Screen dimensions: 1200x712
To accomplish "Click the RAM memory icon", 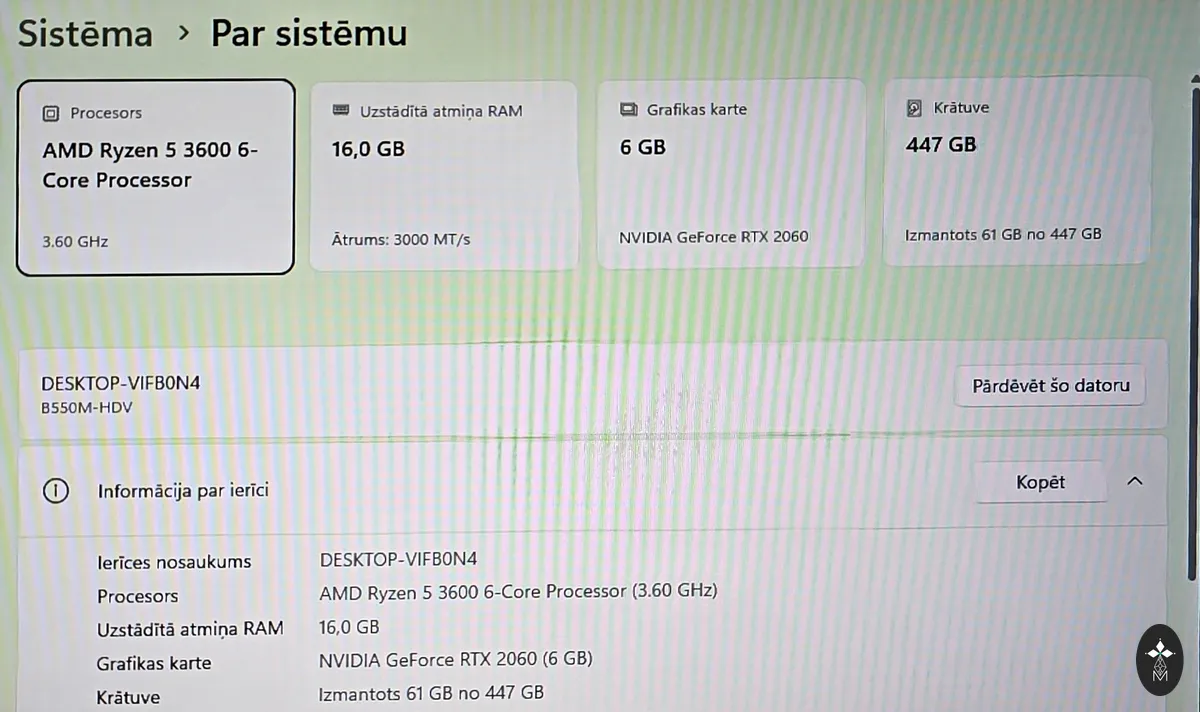I will click(341, 110).
